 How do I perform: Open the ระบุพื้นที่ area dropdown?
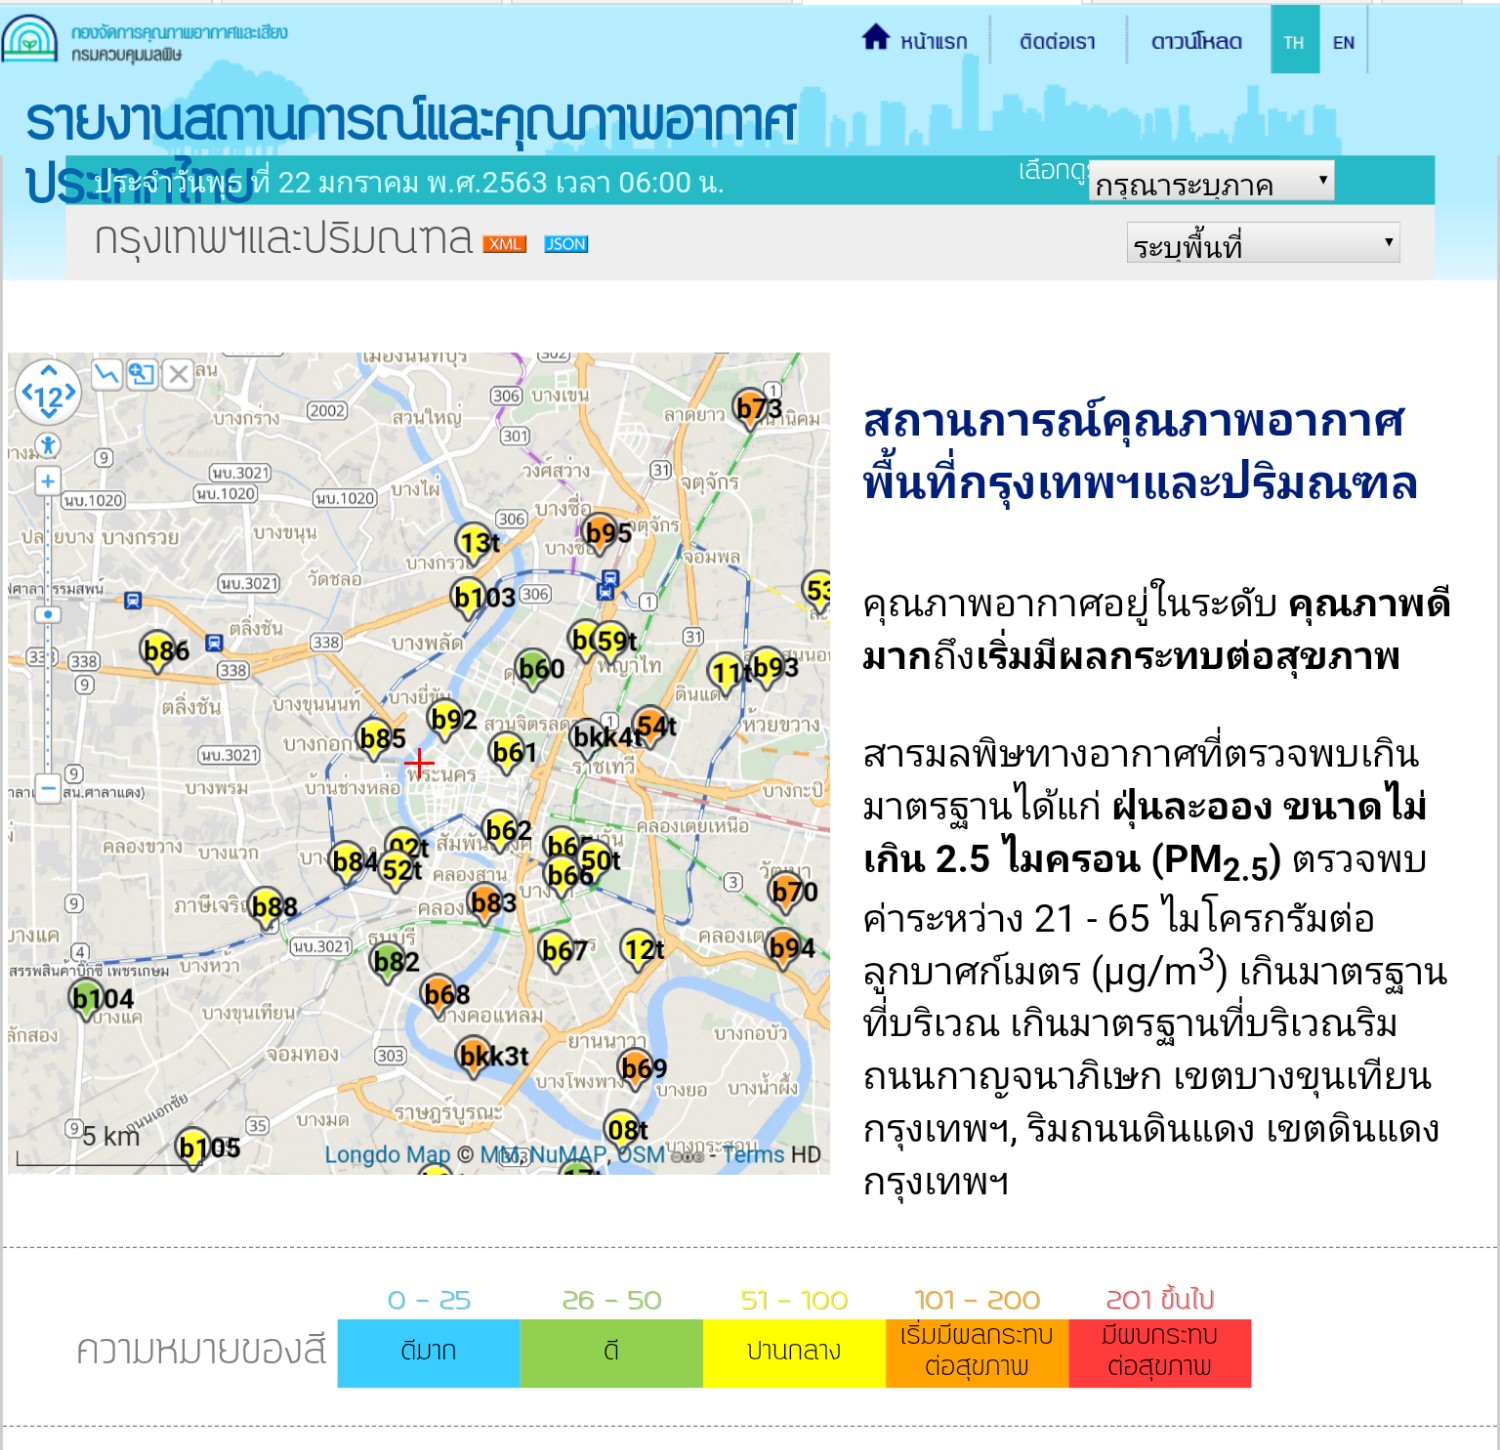coord(1263,242)
